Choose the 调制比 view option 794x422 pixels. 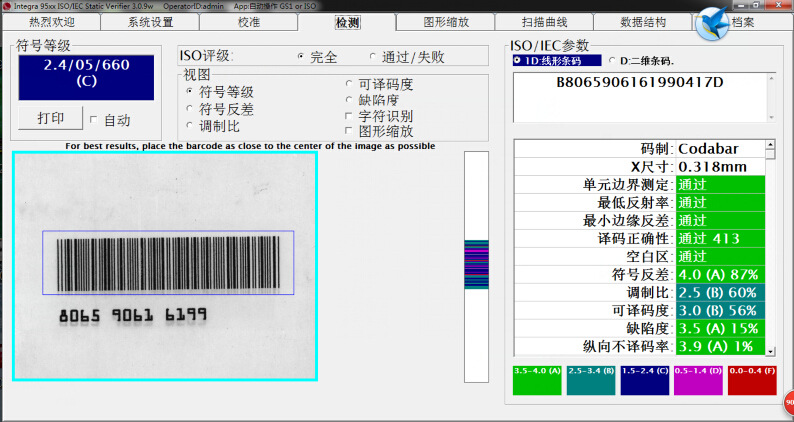190,125
